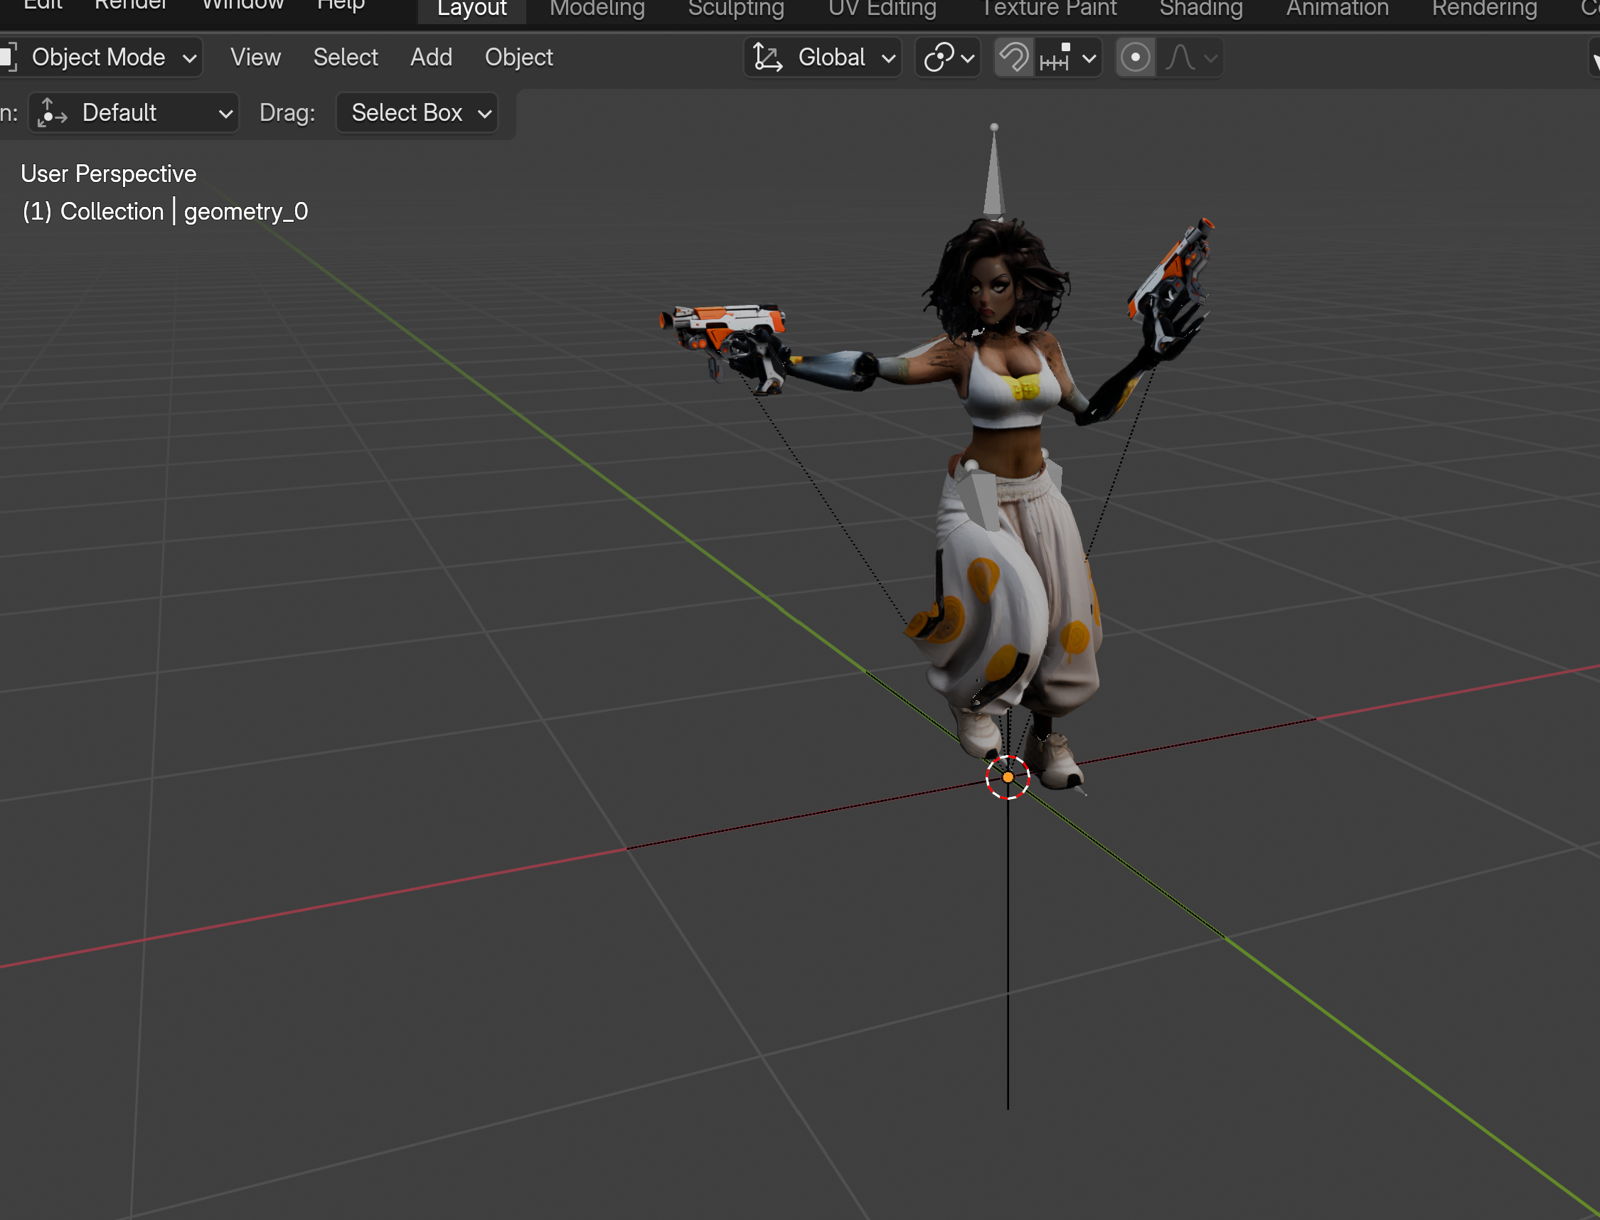Click the User Perspective text label
Screen dimensions: 1600x1220
pyautogui.click(x=109, y=174)
